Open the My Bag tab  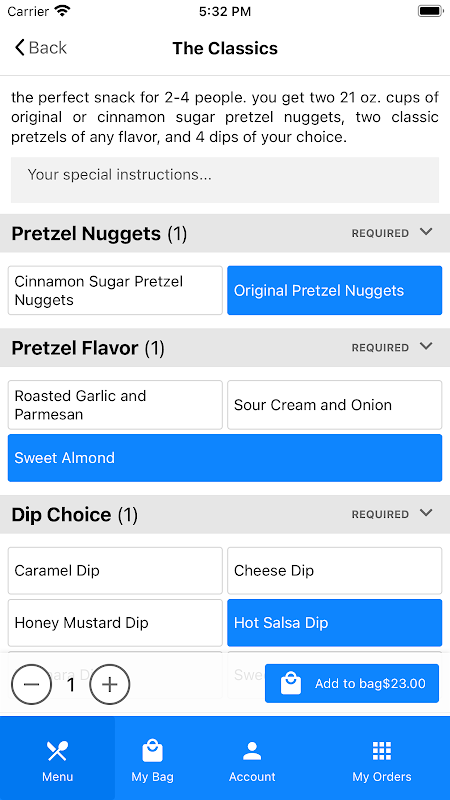tap(153, 758)
